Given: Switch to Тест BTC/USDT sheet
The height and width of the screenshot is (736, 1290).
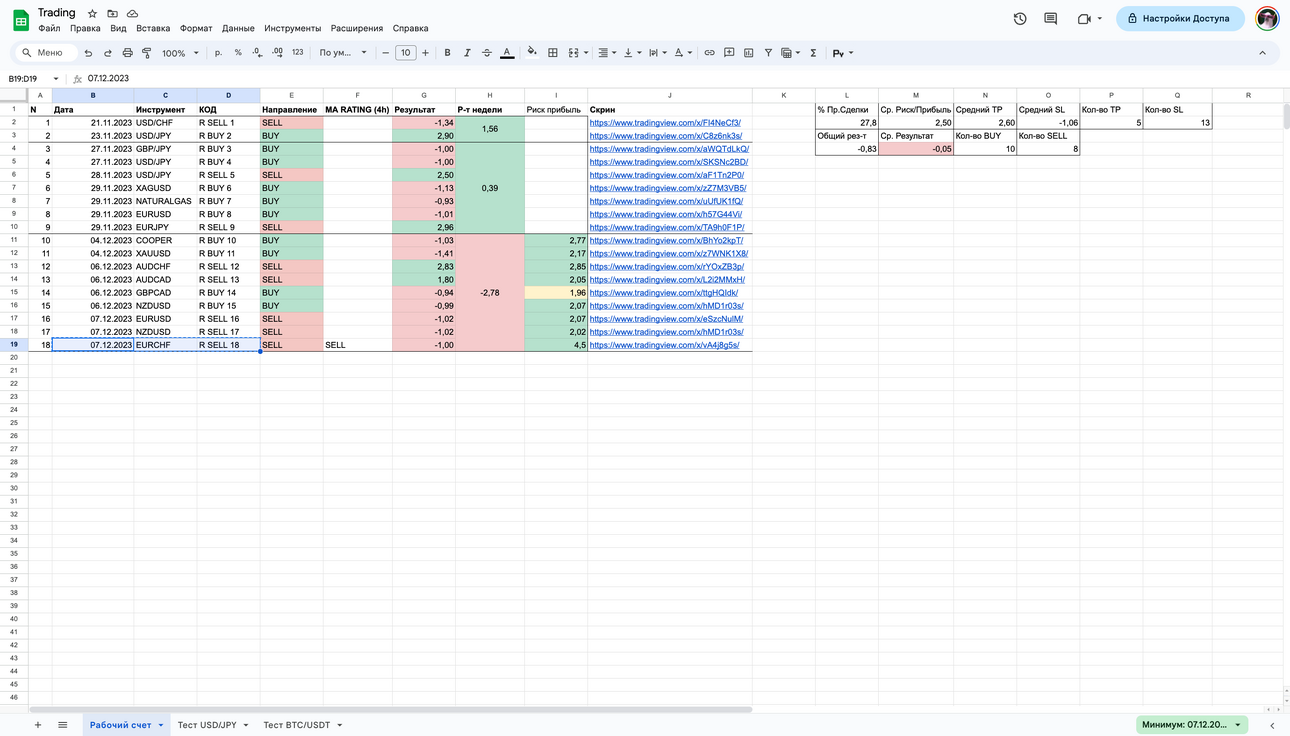Looking at the screenshot, I should [x=296, y=725].
